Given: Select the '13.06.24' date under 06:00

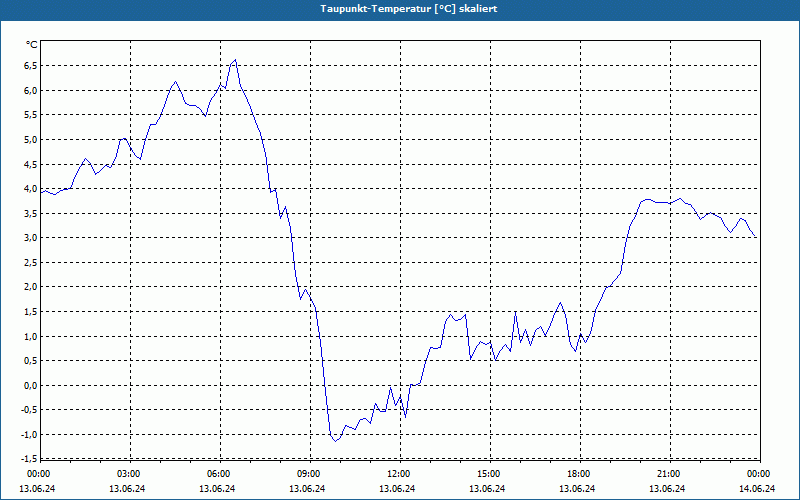Looking at the screenshot, I should pyautogui.click(x=217, y=489).
